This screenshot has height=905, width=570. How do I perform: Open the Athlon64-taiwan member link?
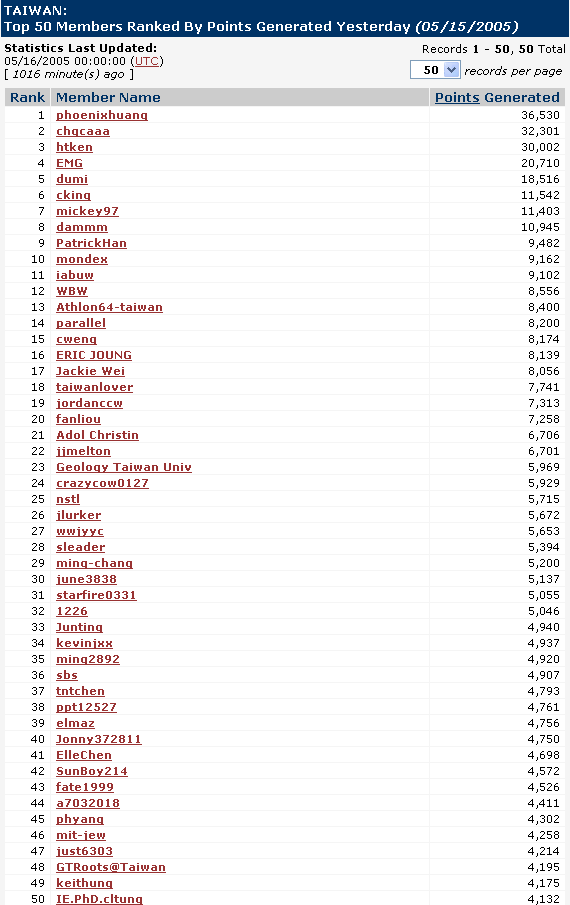tap(109, 307)
